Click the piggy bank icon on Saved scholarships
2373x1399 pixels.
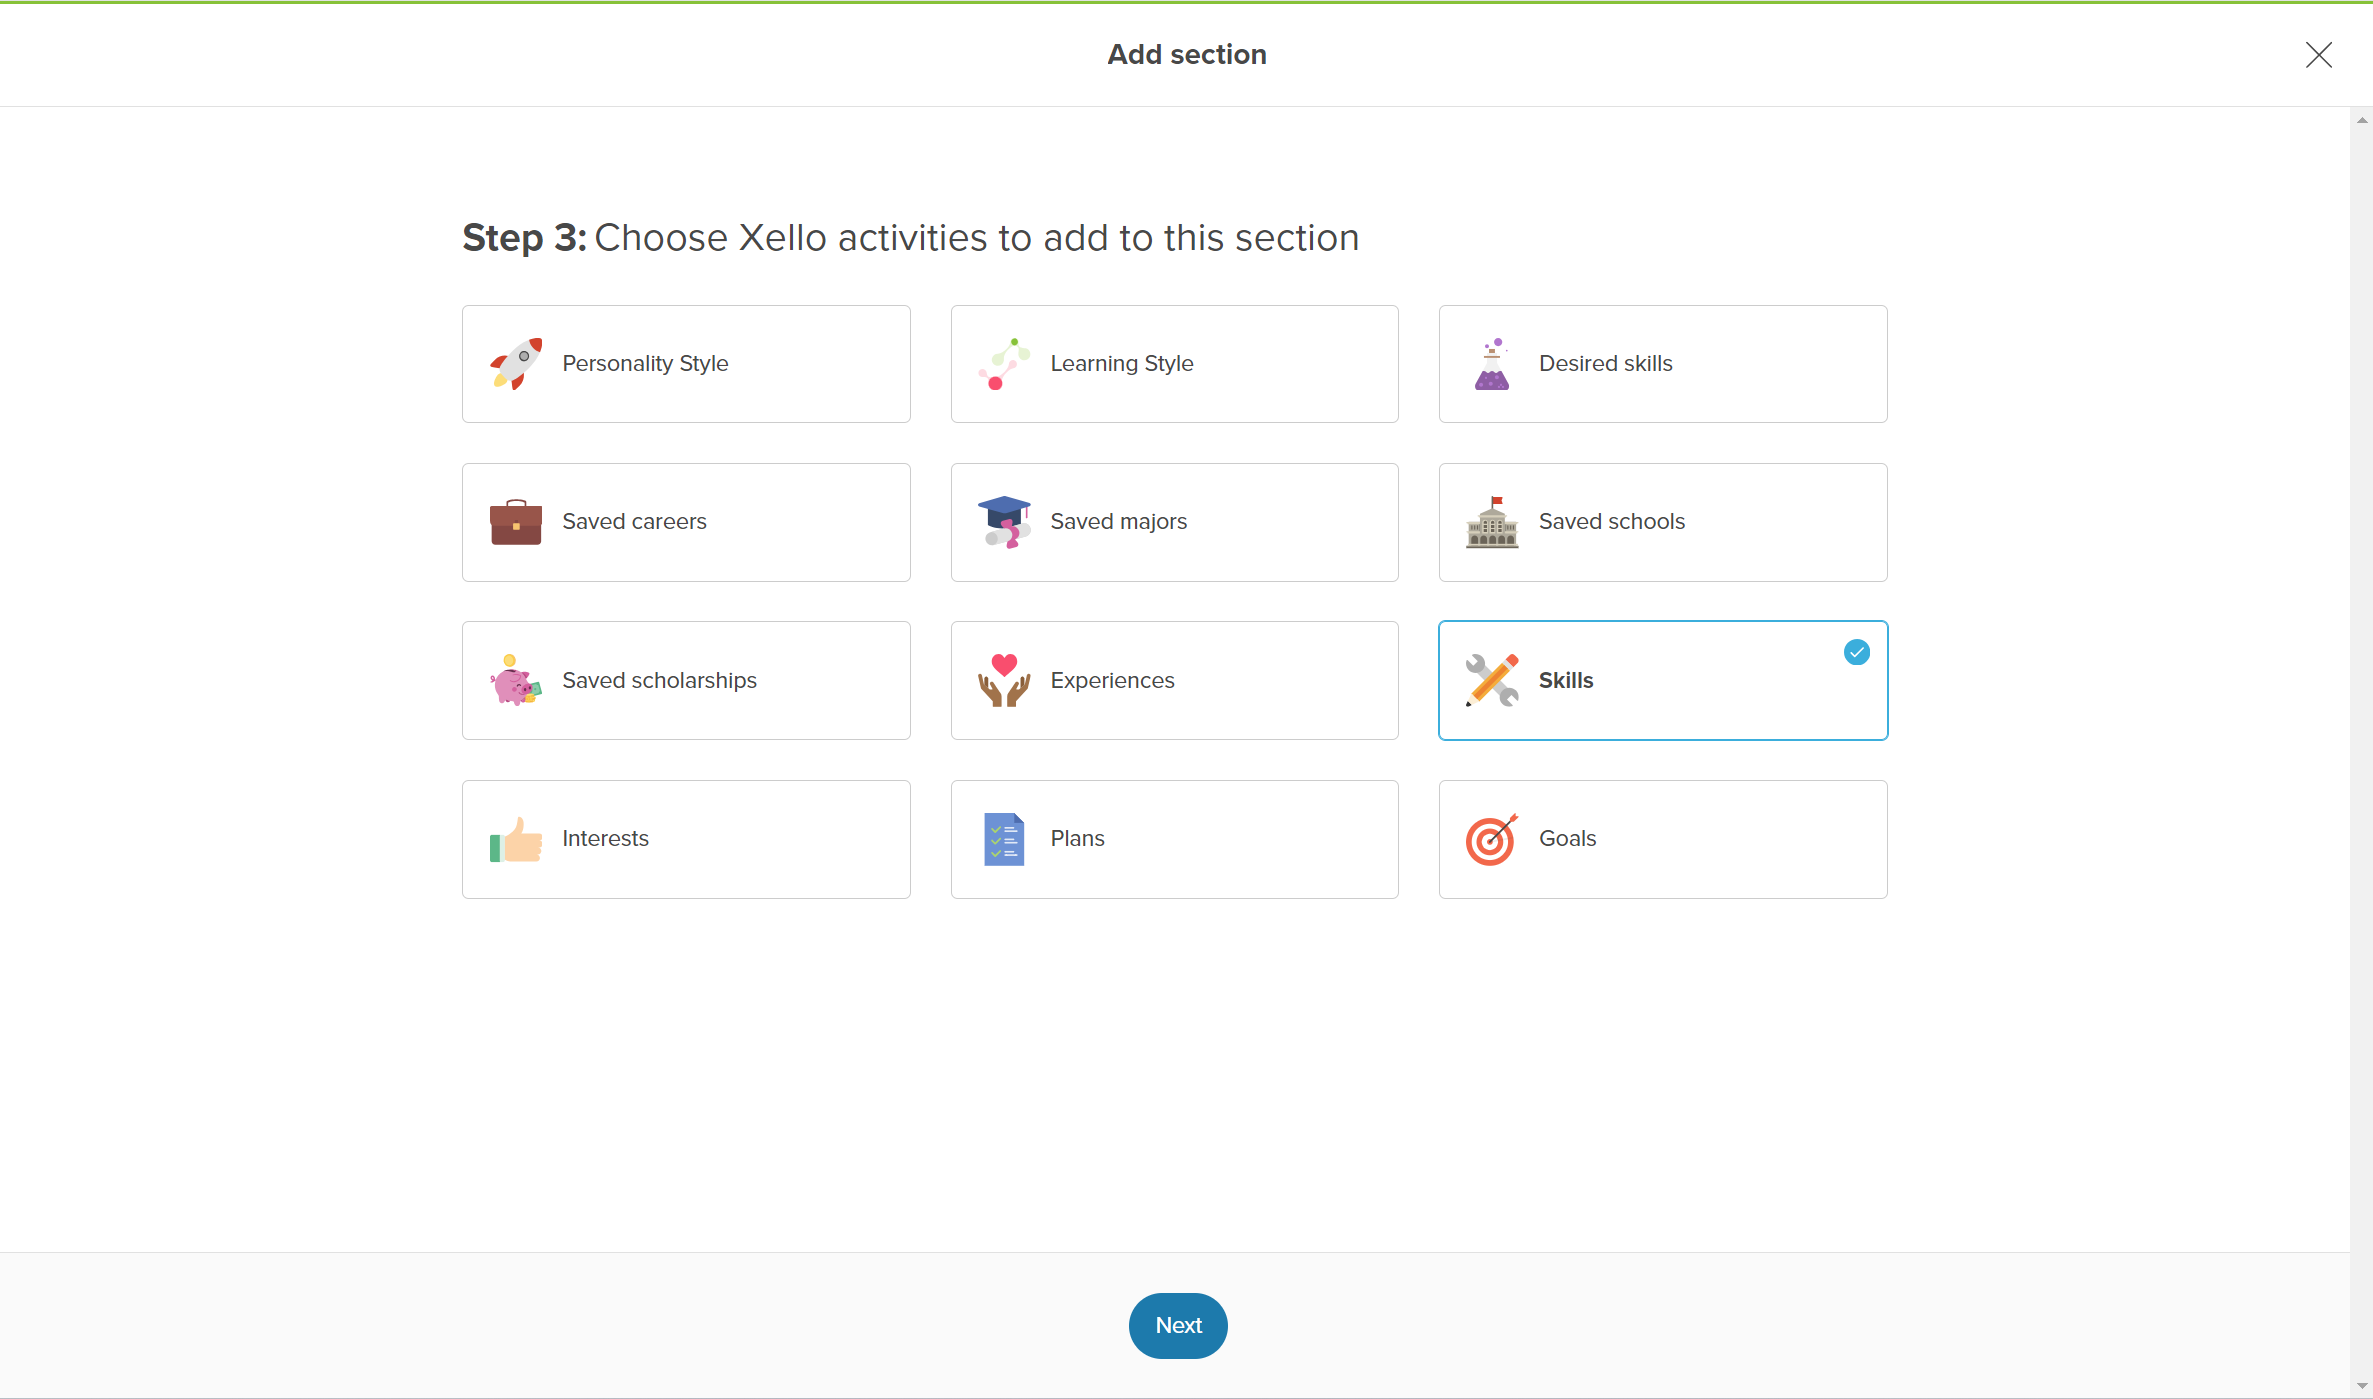click(x=515, y=680)
